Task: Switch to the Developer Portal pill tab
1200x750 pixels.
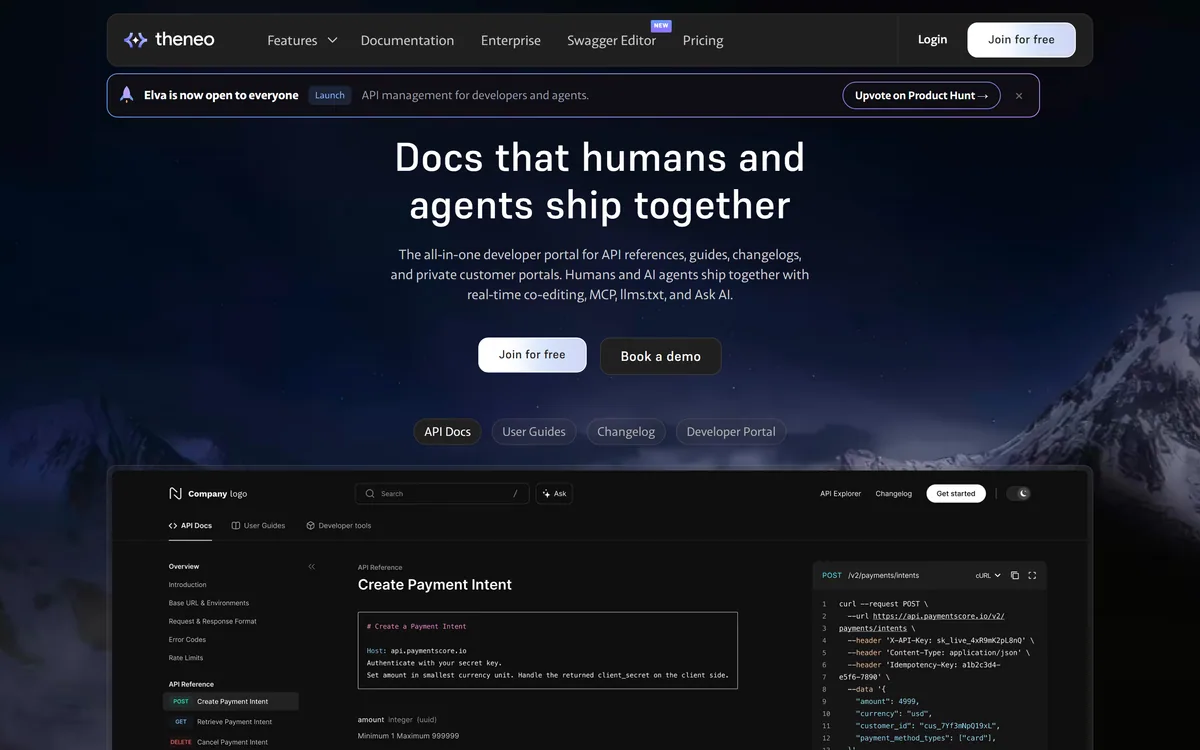Action: coord(731,432)
